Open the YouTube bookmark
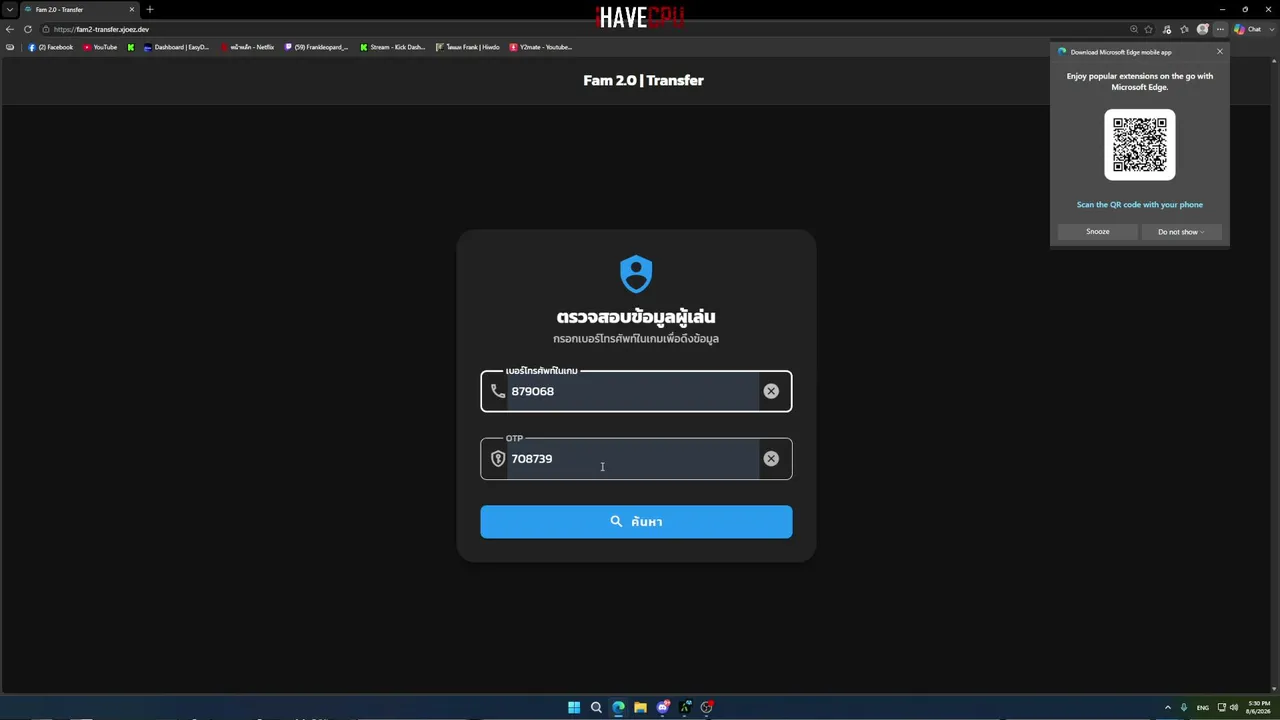 (x=100, y=47)
